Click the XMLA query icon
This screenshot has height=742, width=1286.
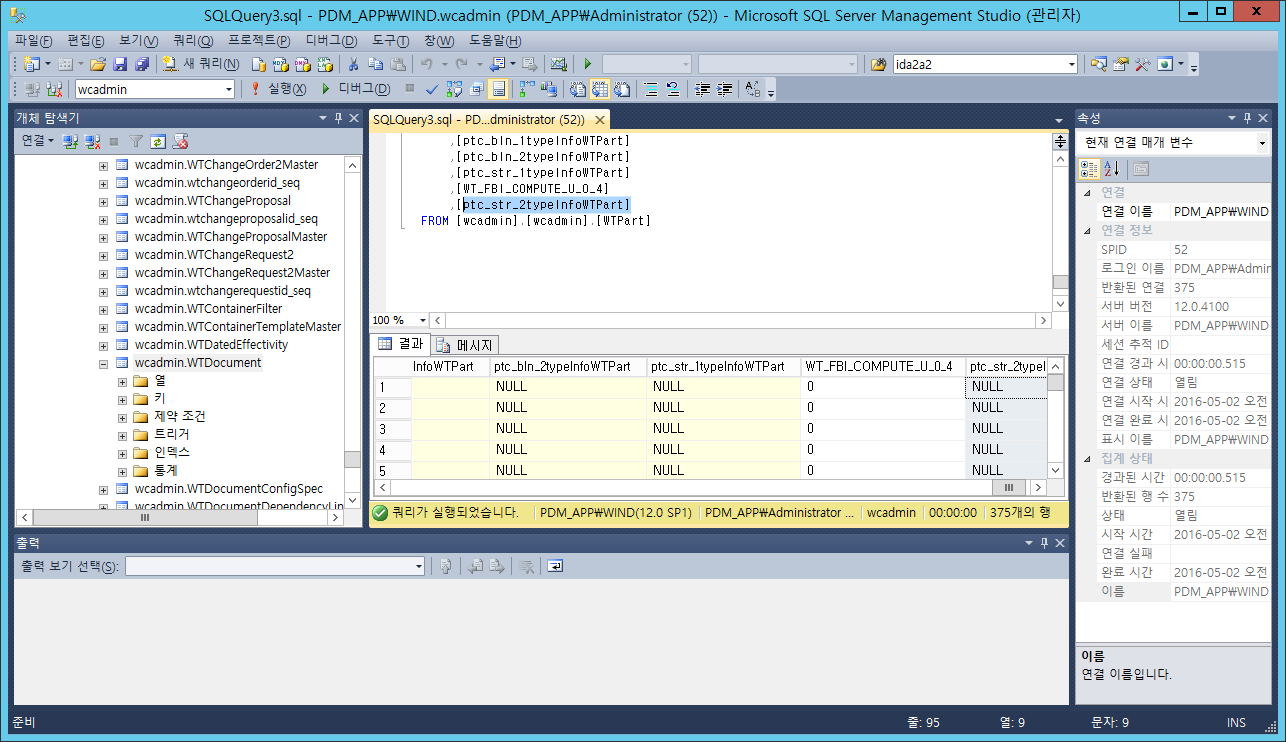coord(324,64)
